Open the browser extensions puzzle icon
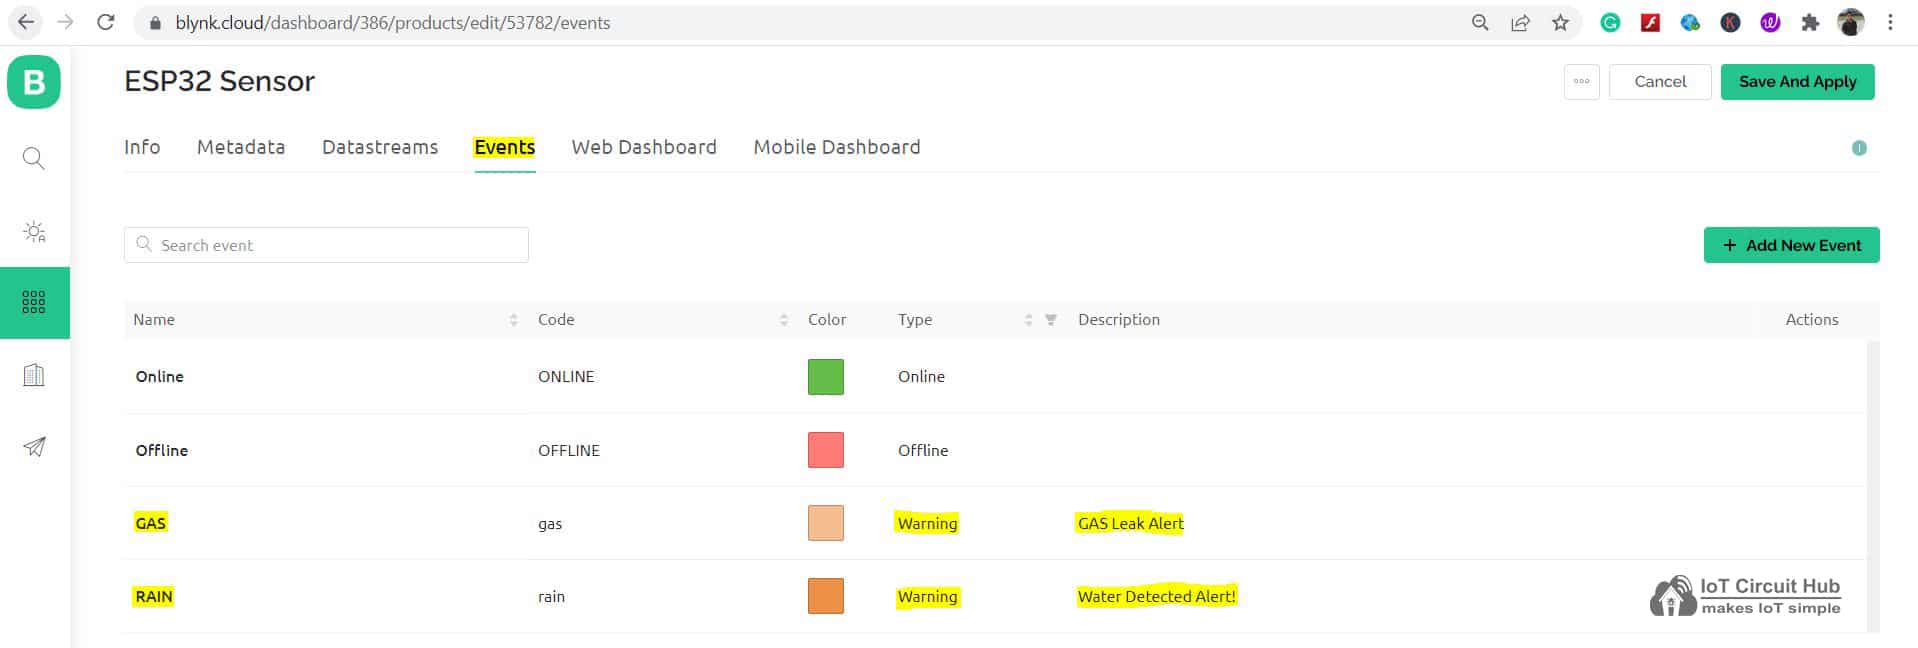The width and height of the screenshot is (1918, 648). click(1810, 22)
